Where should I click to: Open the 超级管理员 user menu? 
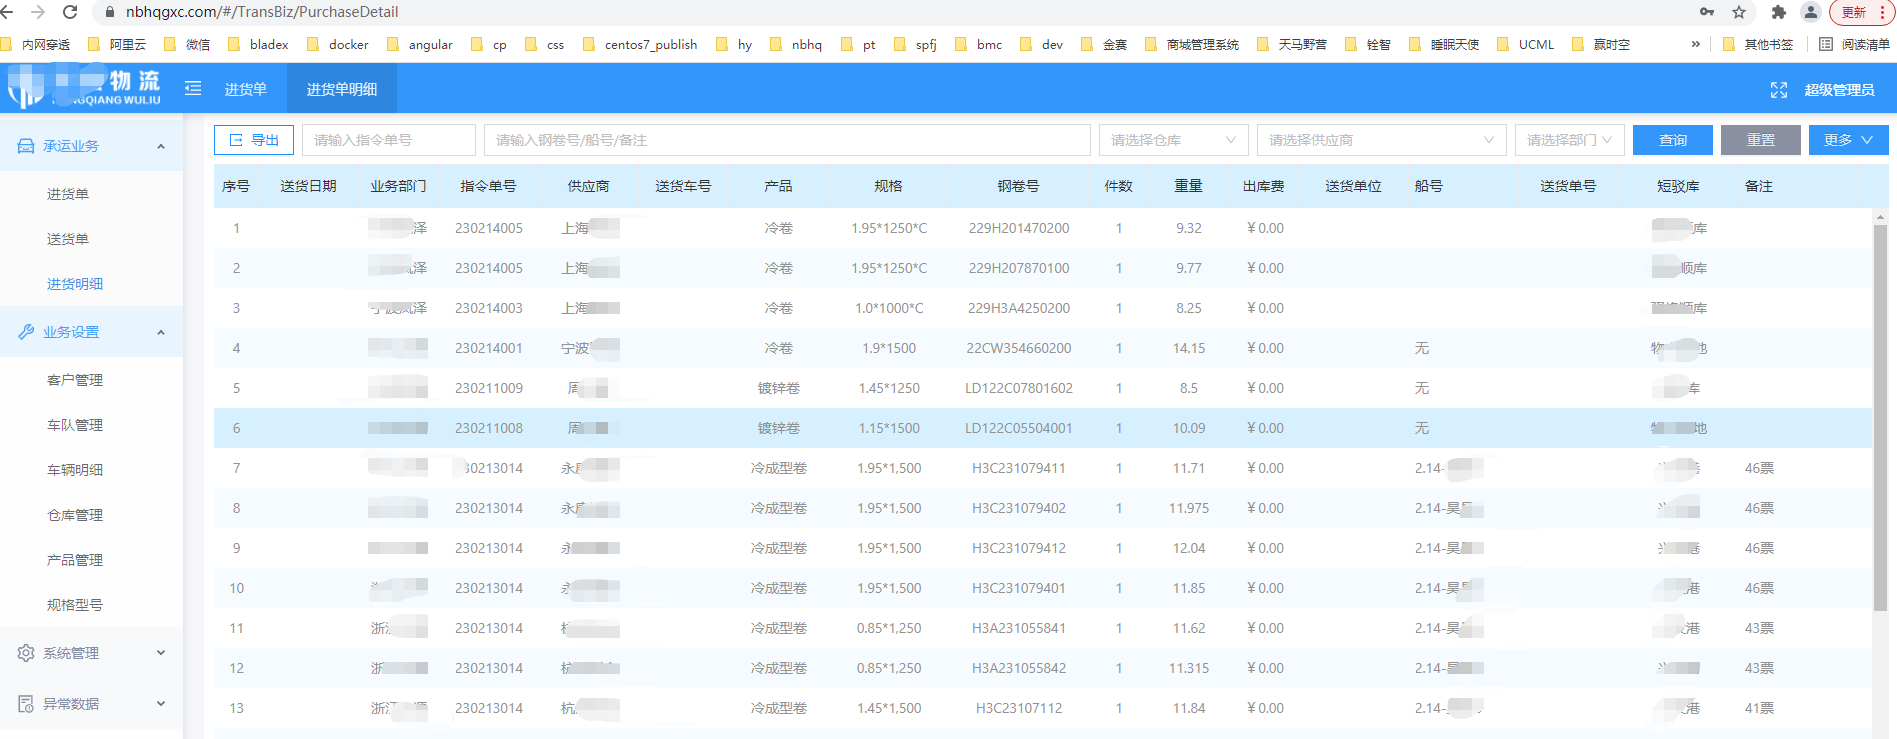click(x=1839, y=90)
